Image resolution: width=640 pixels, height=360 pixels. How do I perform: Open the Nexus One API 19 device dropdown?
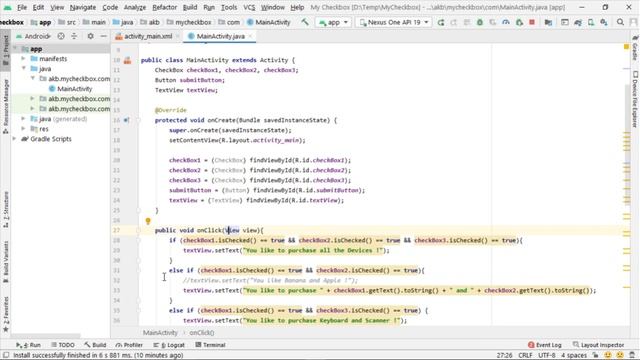tap(394, 22)
